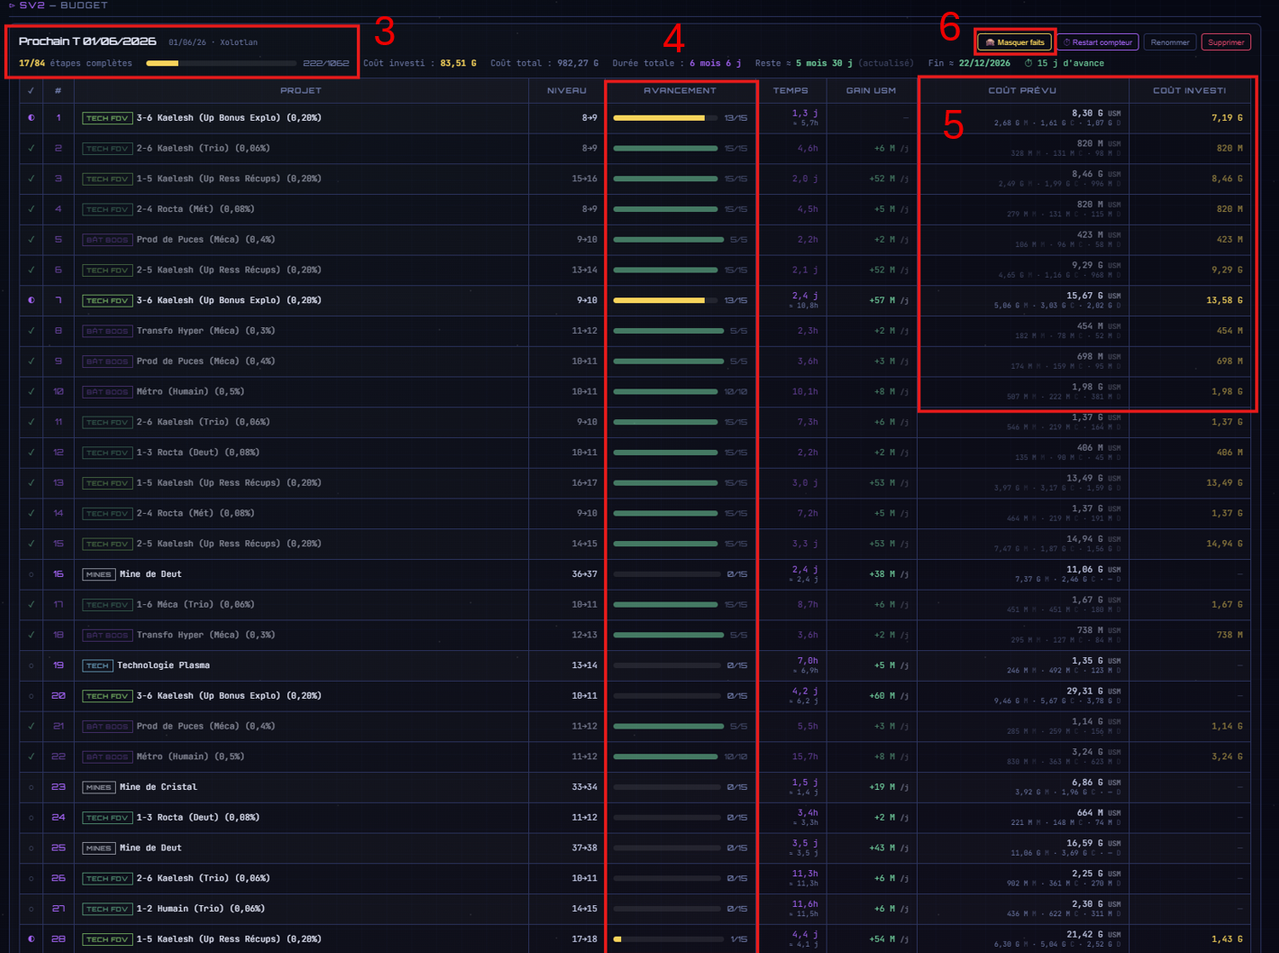Click the TECH FDV tag in row 20
The width and height of the screenshot is (1279, 953).
[x=107, y=696]
